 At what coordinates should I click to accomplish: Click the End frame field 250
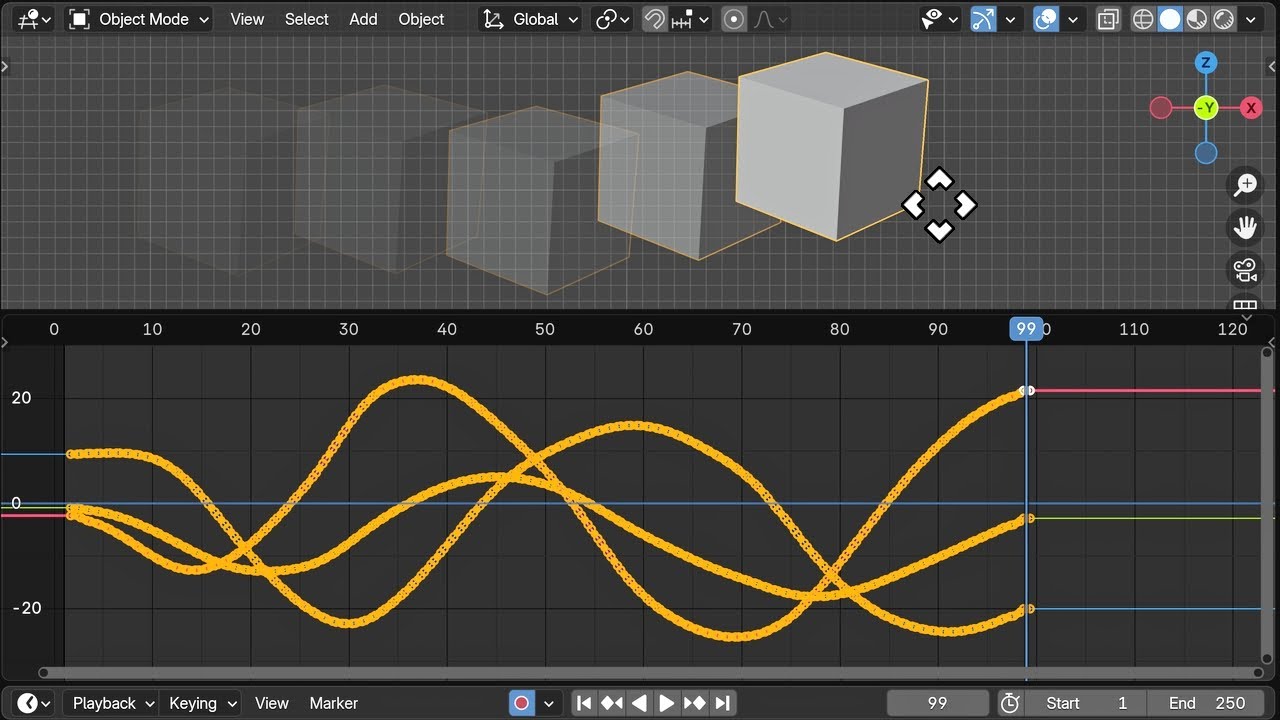coord(1205,703)
